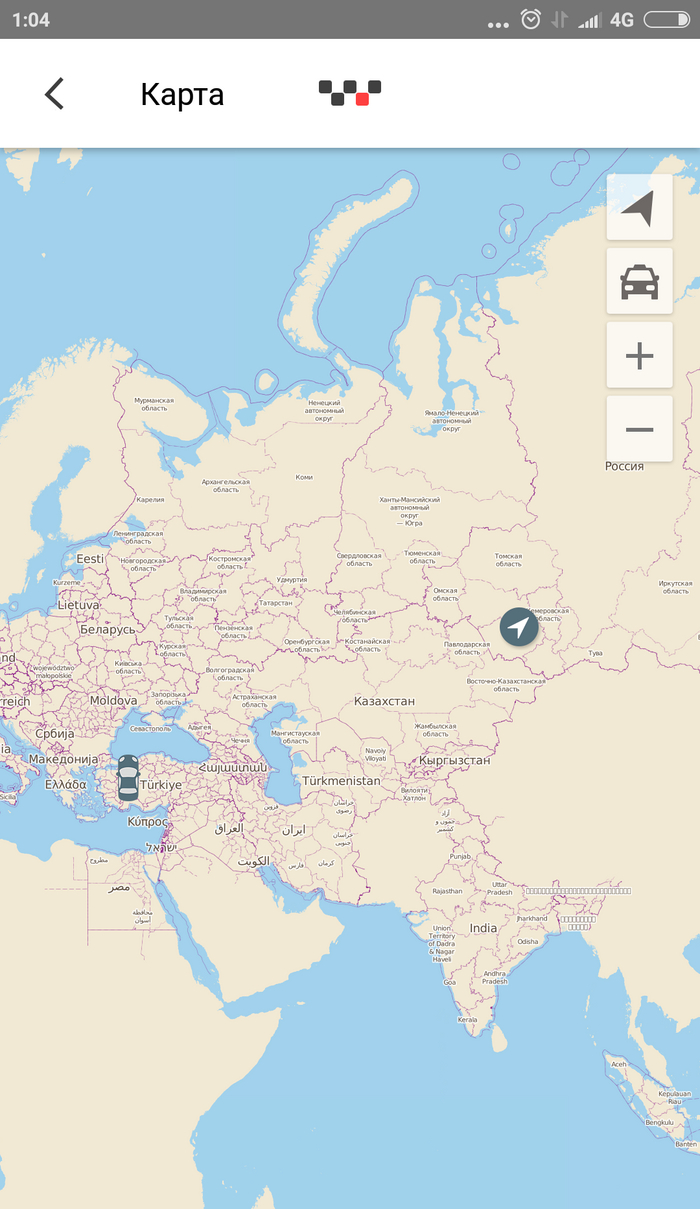Tap the Беларусь label on map
The image size is (700, 1209).
[107, 629]
